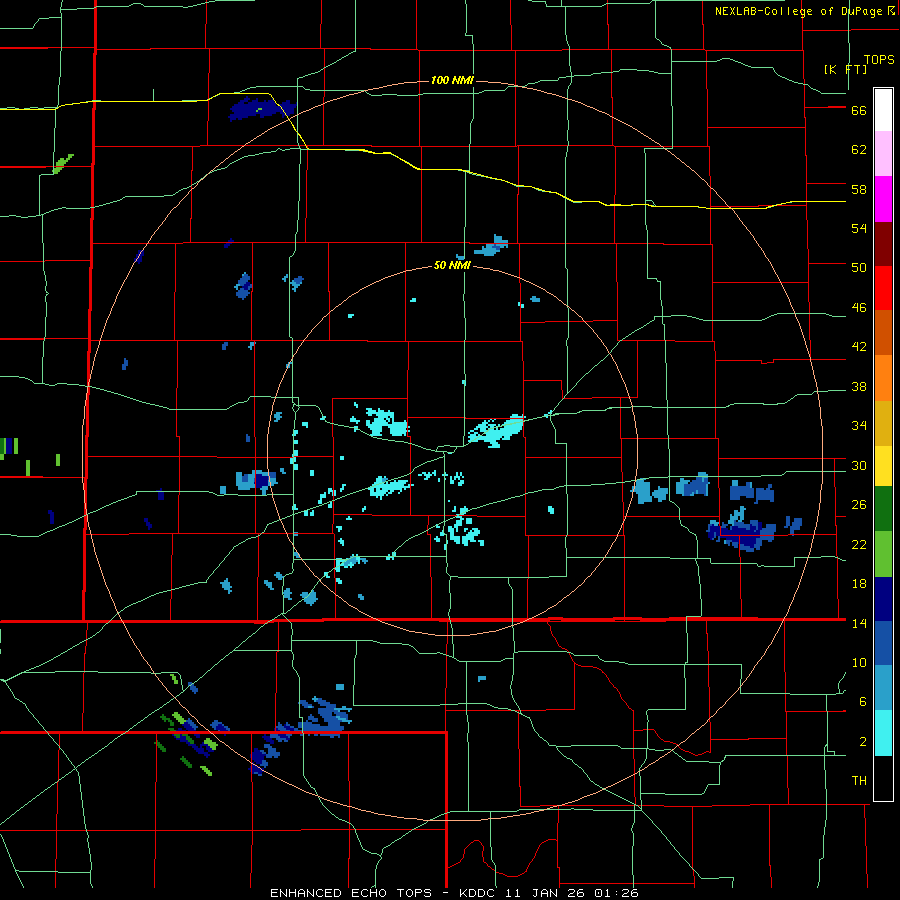The width and height of the screenshot is (900, 900).
Task: Select the 10 legend value
Action: tap(859, 662)
